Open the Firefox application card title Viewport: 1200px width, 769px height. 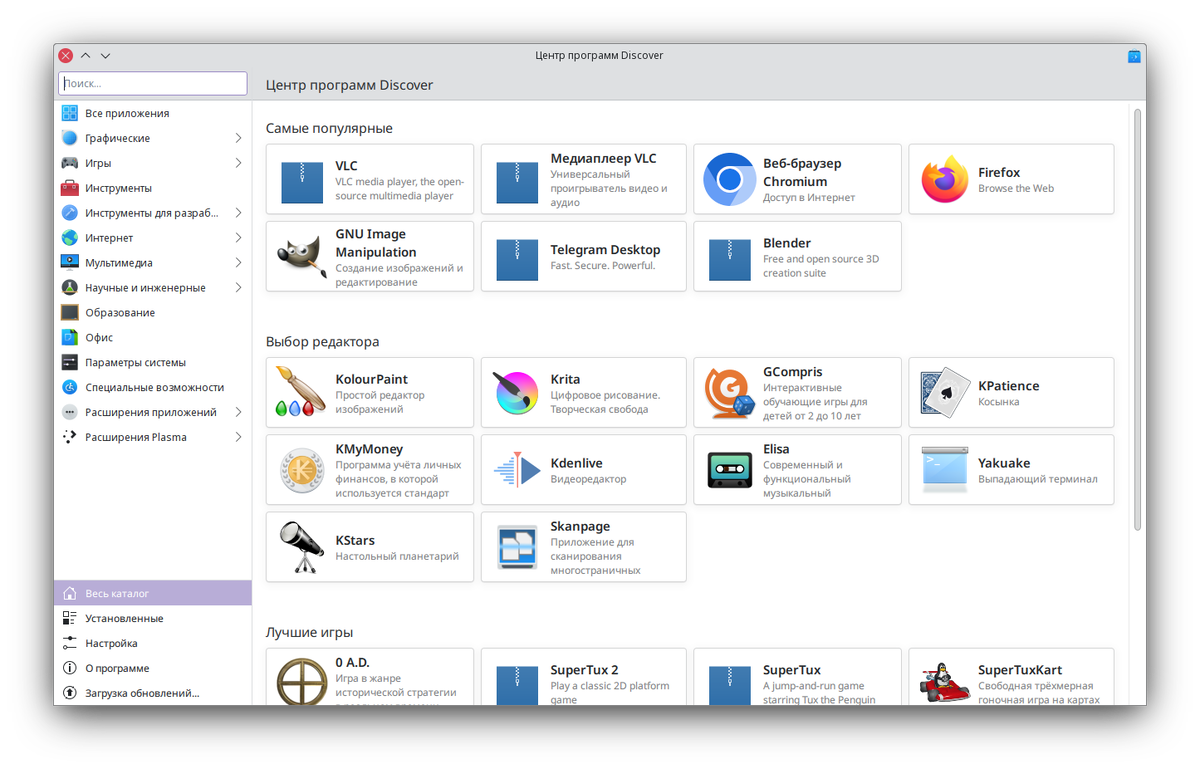point(999,172)
